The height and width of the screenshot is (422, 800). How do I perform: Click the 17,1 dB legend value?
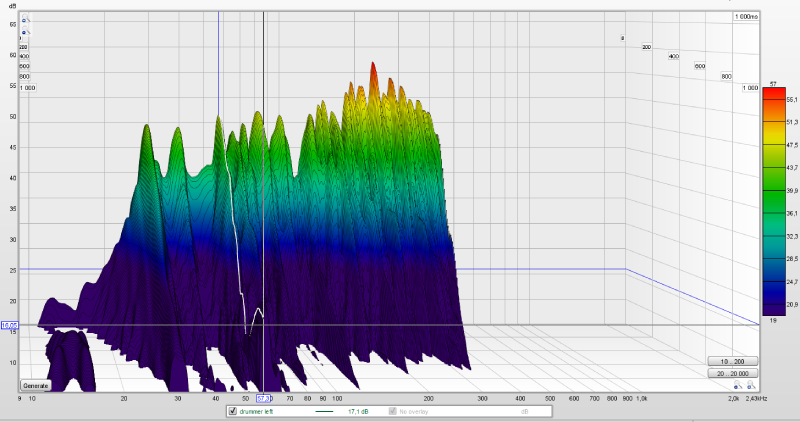(359, 411)
